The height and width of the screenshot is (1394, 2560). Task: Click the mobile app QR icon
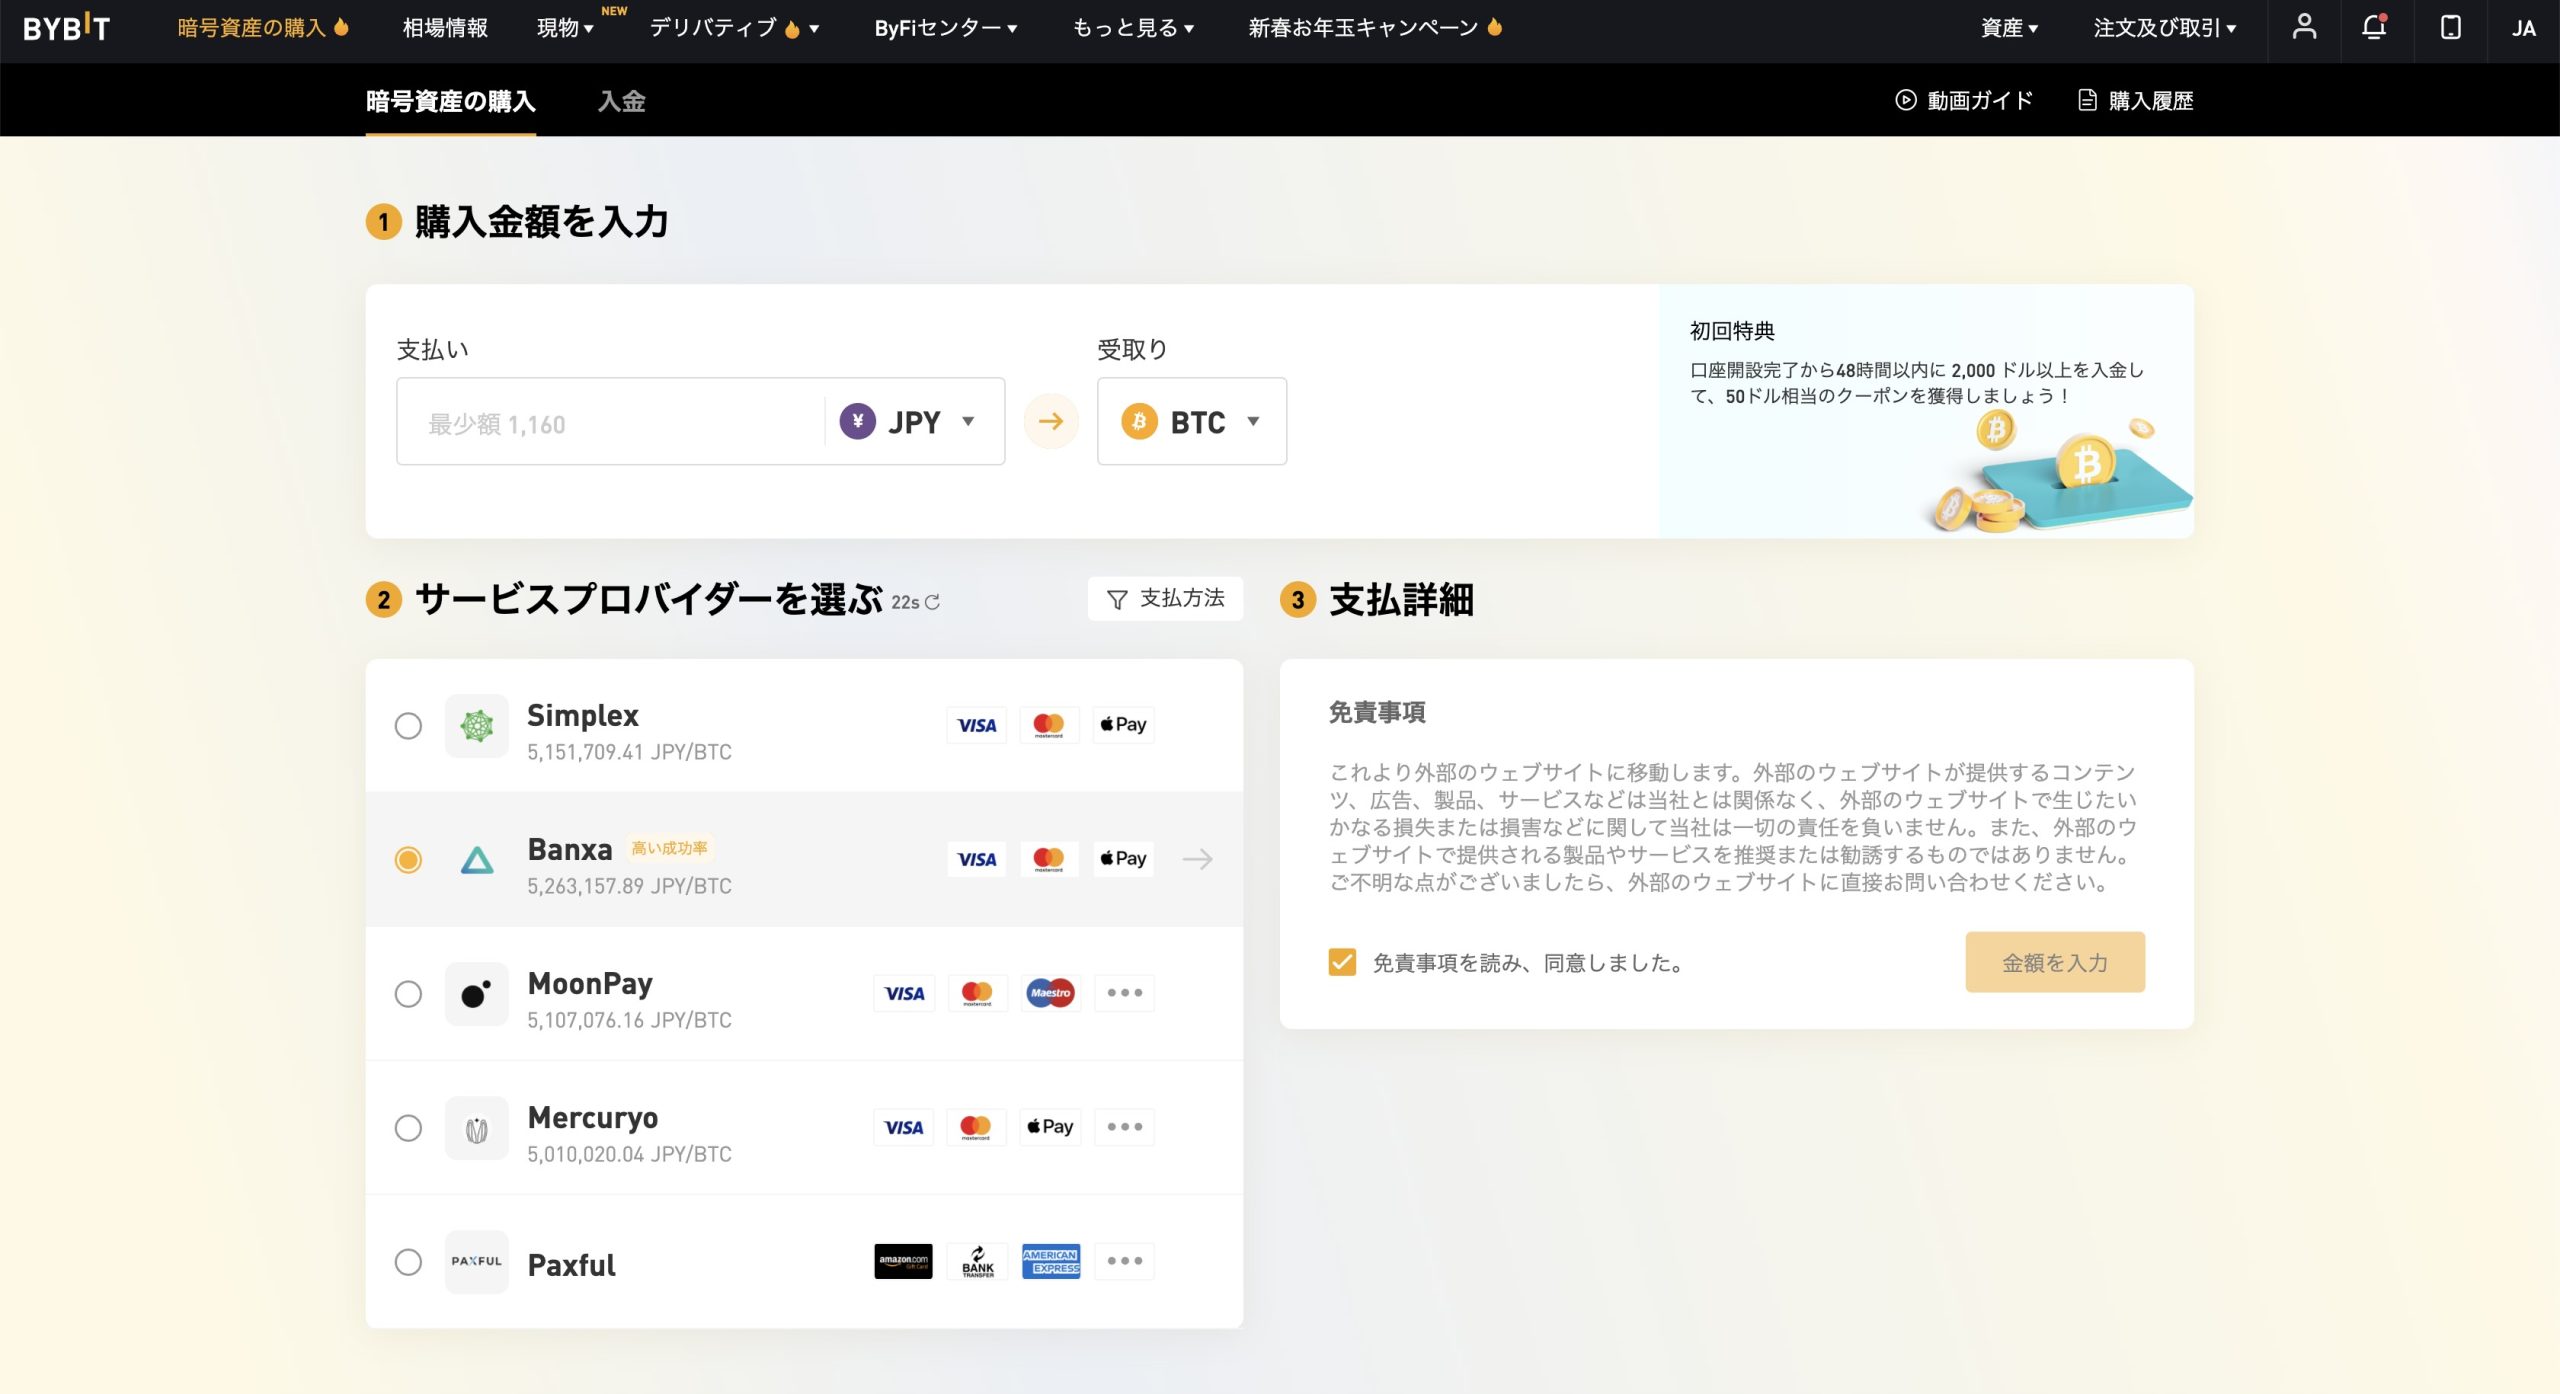coord(2450,27)
